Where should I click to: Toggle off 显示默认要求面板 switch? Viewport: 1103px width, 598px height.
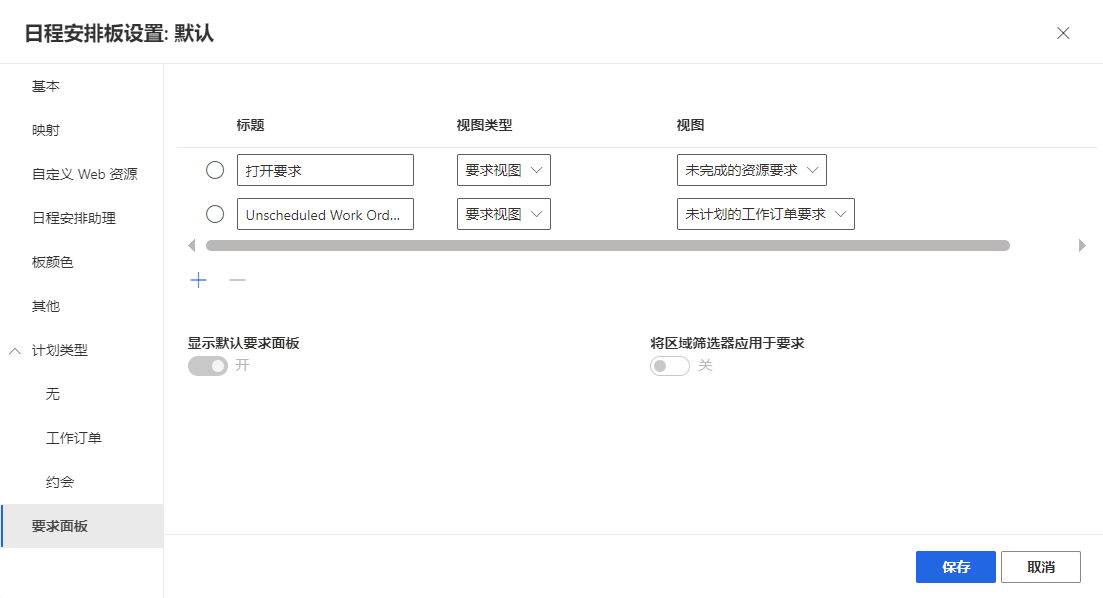(208, 366)
